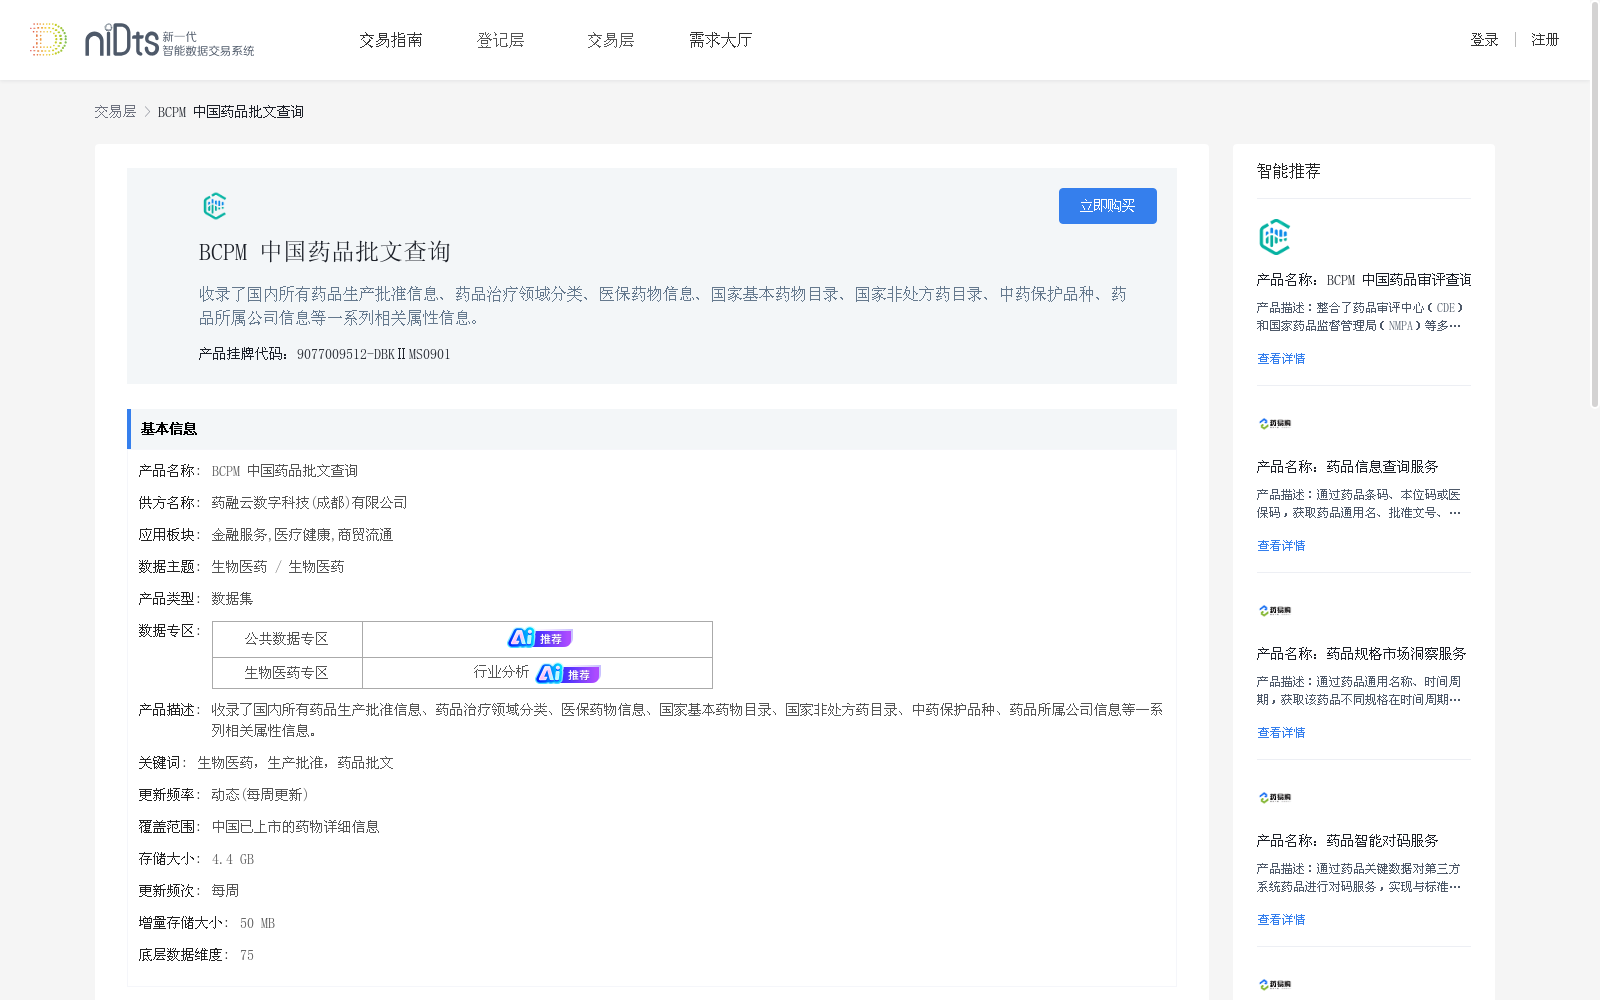
Task: Click the dimension count value 75
Action: [247, 955]
